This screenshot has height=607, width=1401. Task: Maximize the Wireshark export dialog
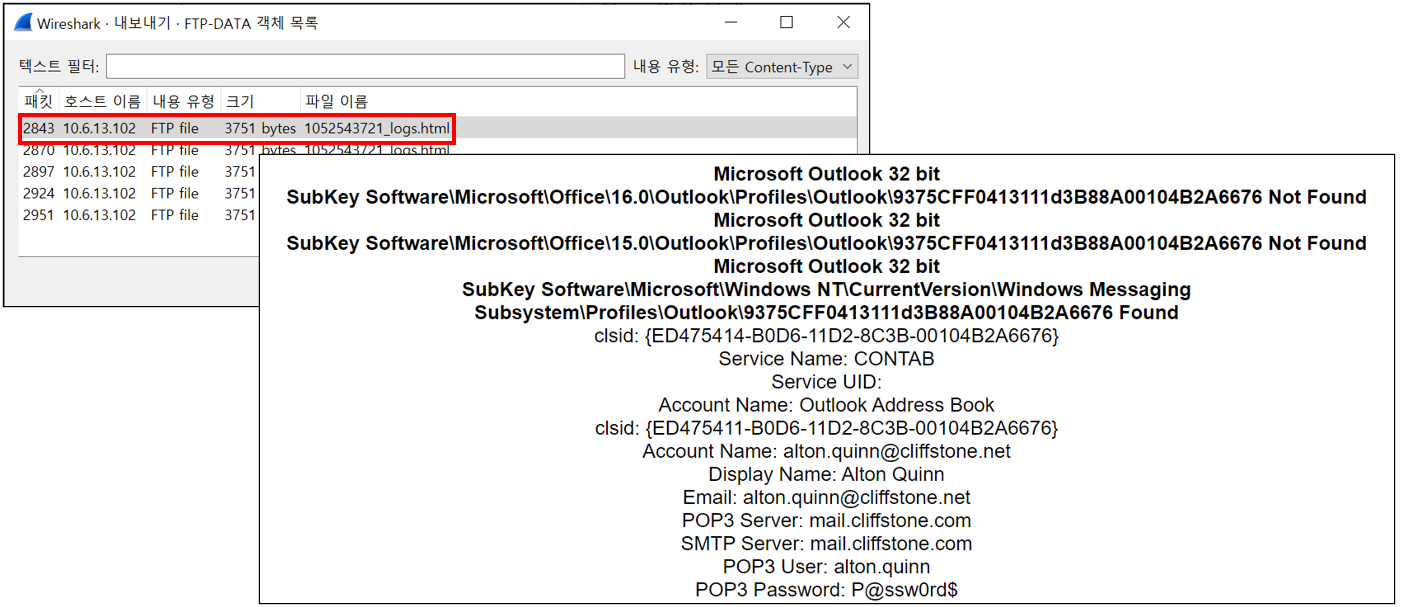coord(786,22)
